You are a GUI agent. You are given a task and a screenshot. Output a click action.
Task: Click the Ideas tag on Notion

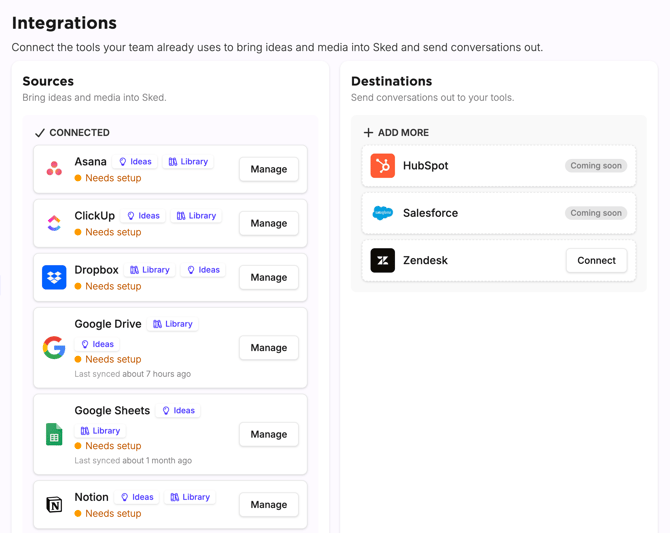pyautogui.click(x=137, y=497)
